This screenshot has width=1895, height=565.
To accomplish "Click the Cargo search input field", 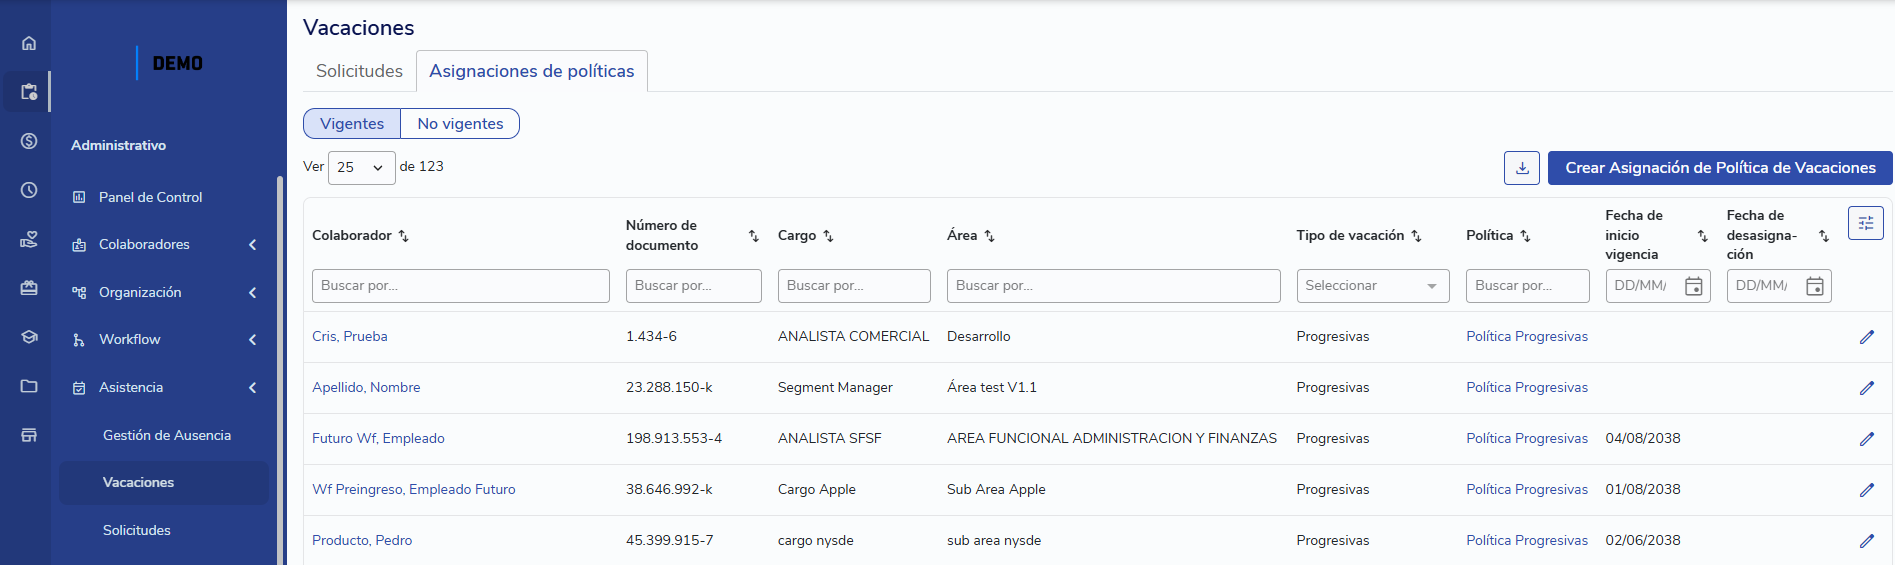I will click(x=853, y=286).
